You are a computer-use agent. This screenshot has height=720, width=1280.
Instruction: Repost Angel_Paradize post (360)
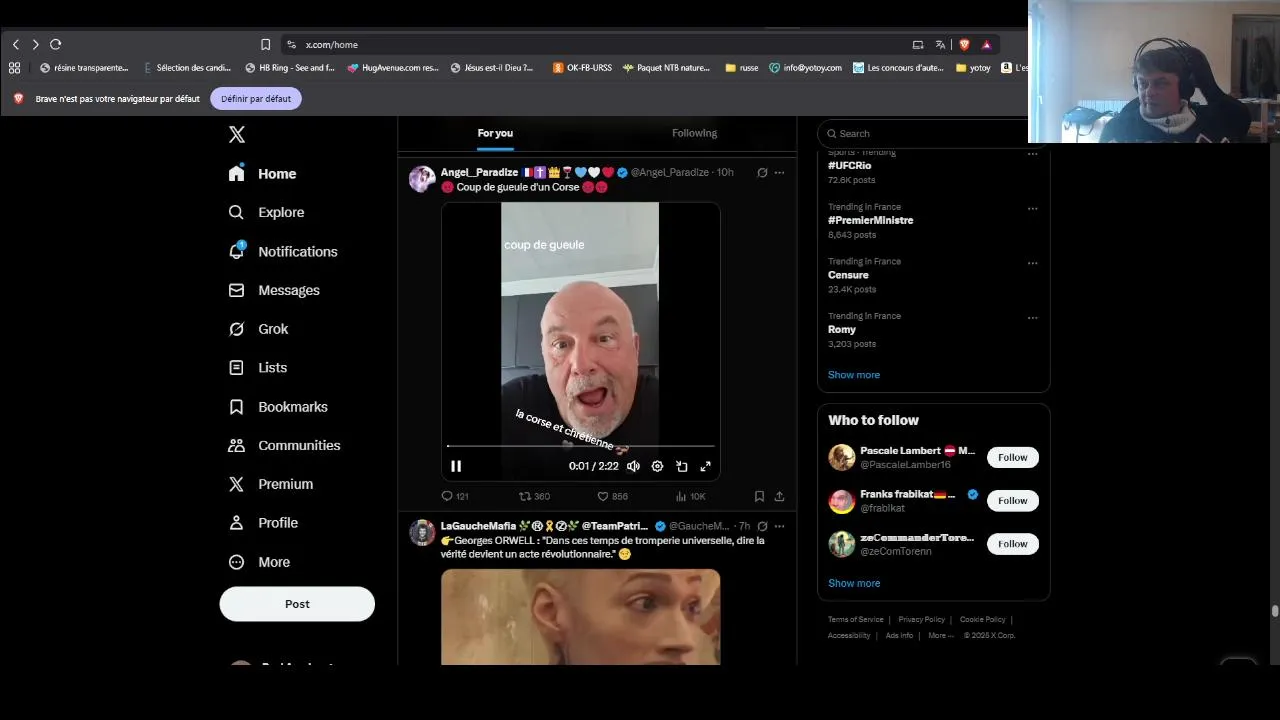[x=534, y=496]
